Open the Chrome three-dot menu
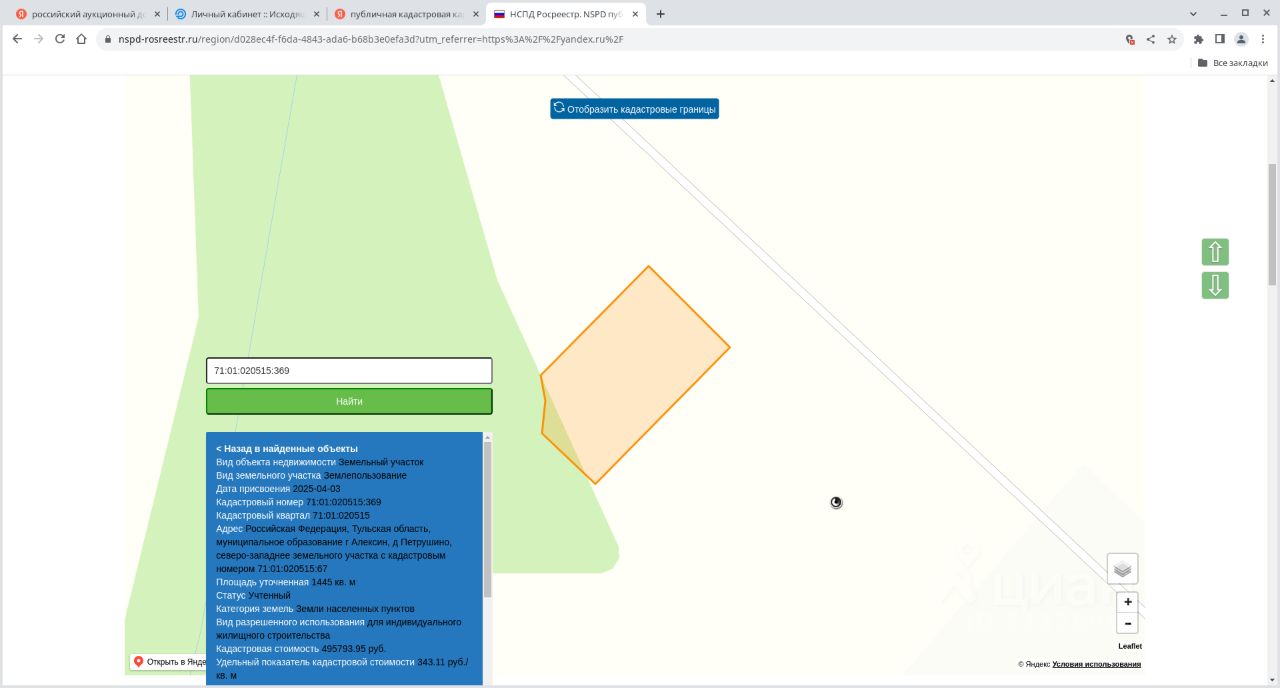The image size is (1280, 688). [x=1262, y=39]
